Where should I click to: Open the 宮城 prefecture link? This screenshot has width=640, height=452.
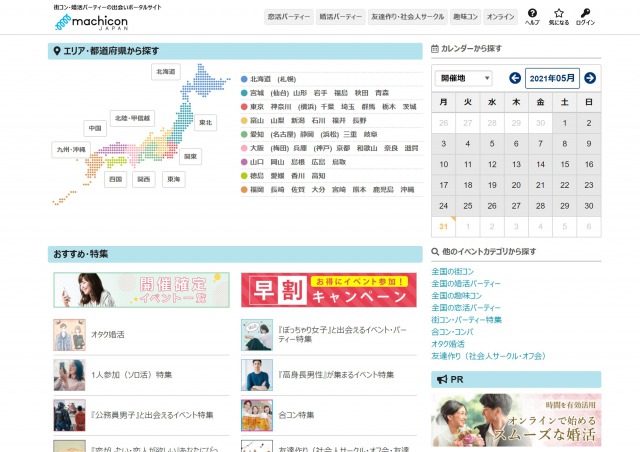coord(257,93)
